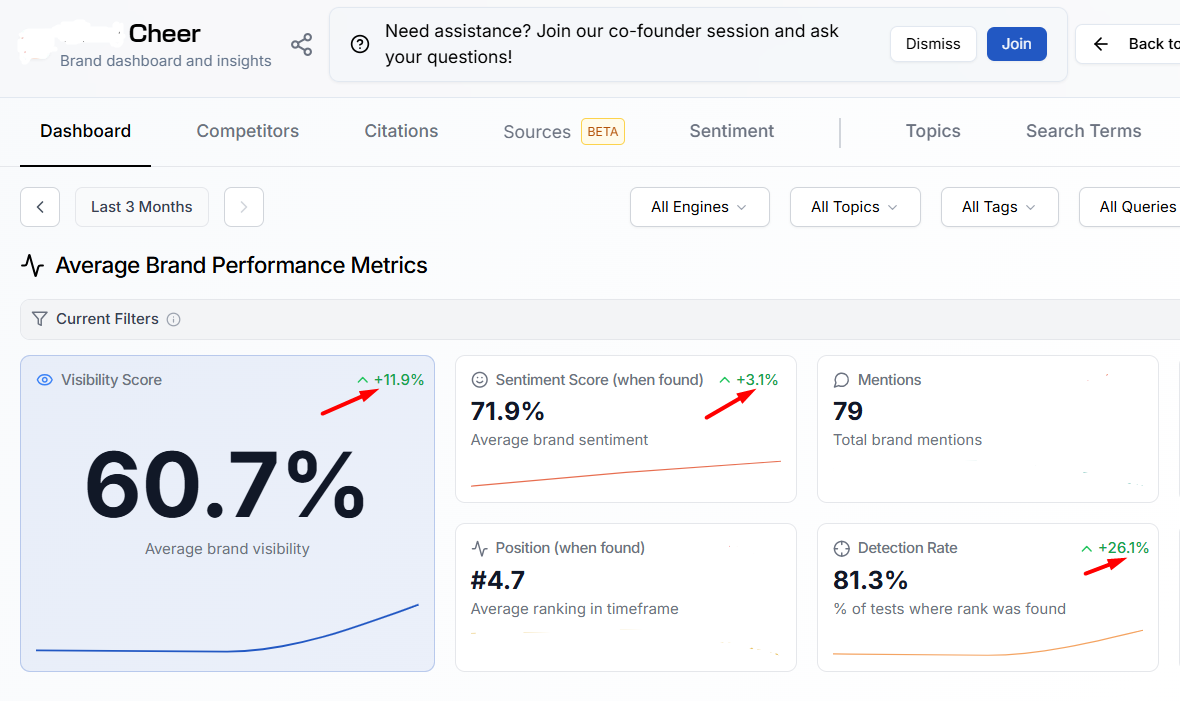Viewport: 1180px width, 701px height.
Task: Go to previous time period arrow
Action: click(40, 207)
